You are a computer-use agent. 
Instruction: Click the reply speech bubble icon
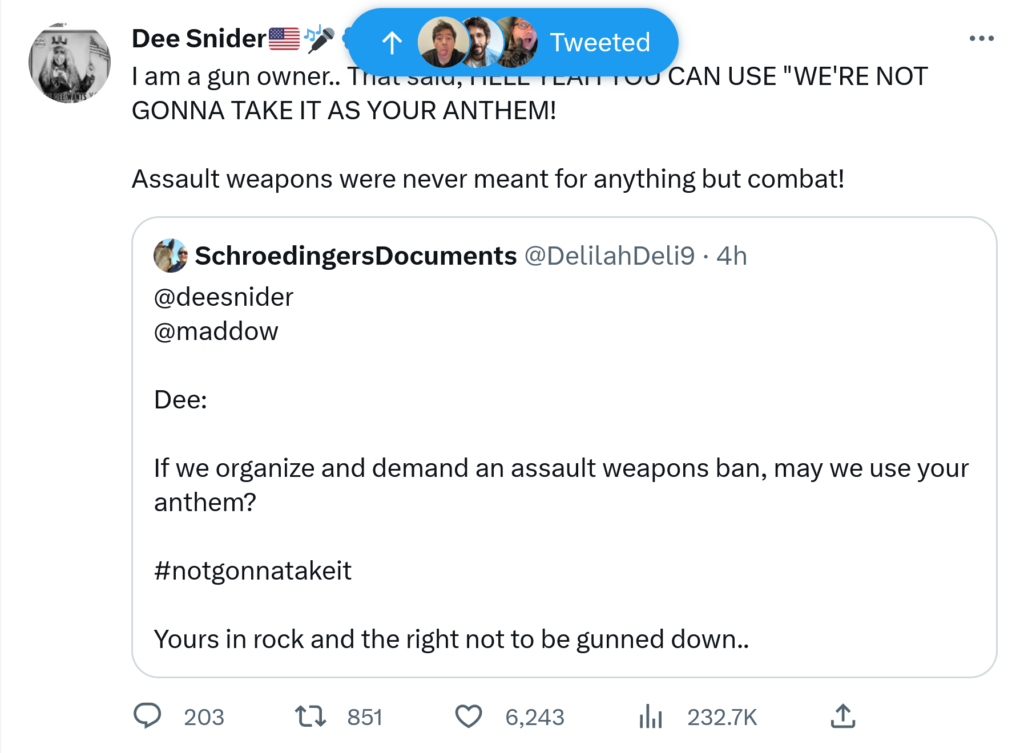pos(148,716)
